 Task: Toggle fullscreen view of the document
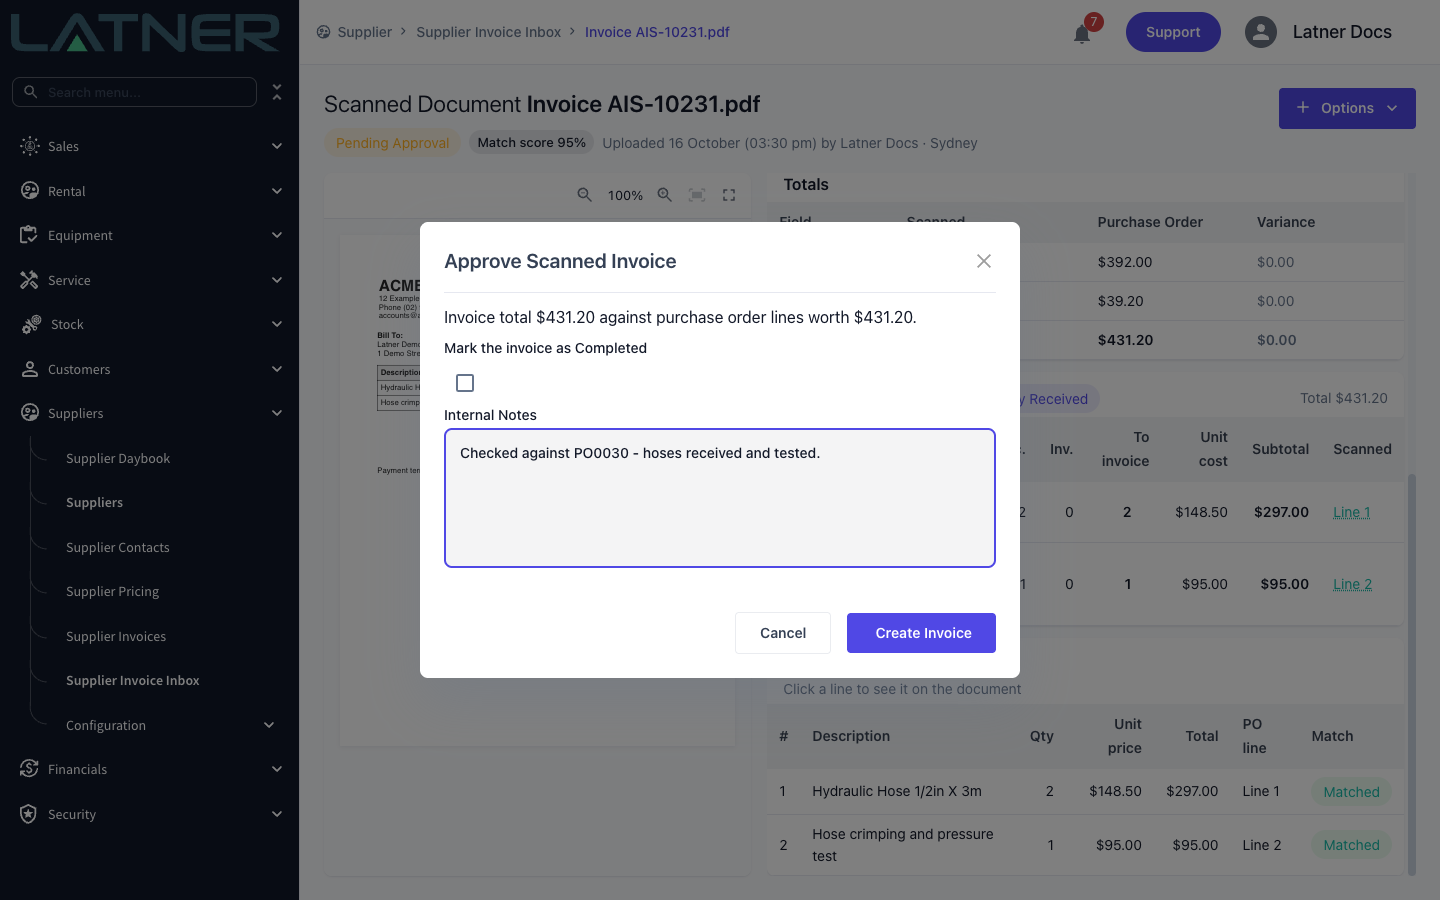pos(729,195)
